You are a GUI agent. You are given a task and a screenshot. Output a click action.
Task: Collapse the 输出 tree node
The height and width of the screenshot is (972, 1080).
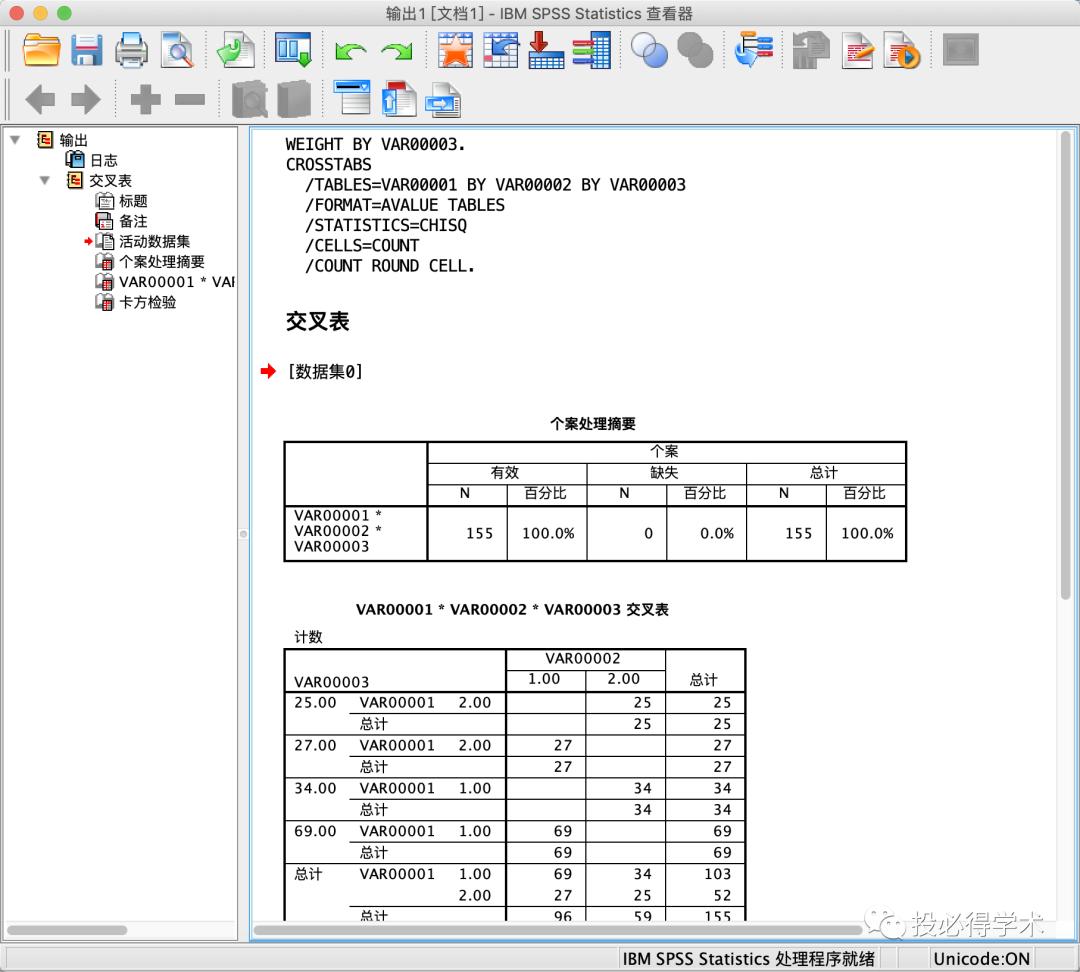tap(14, 140)
